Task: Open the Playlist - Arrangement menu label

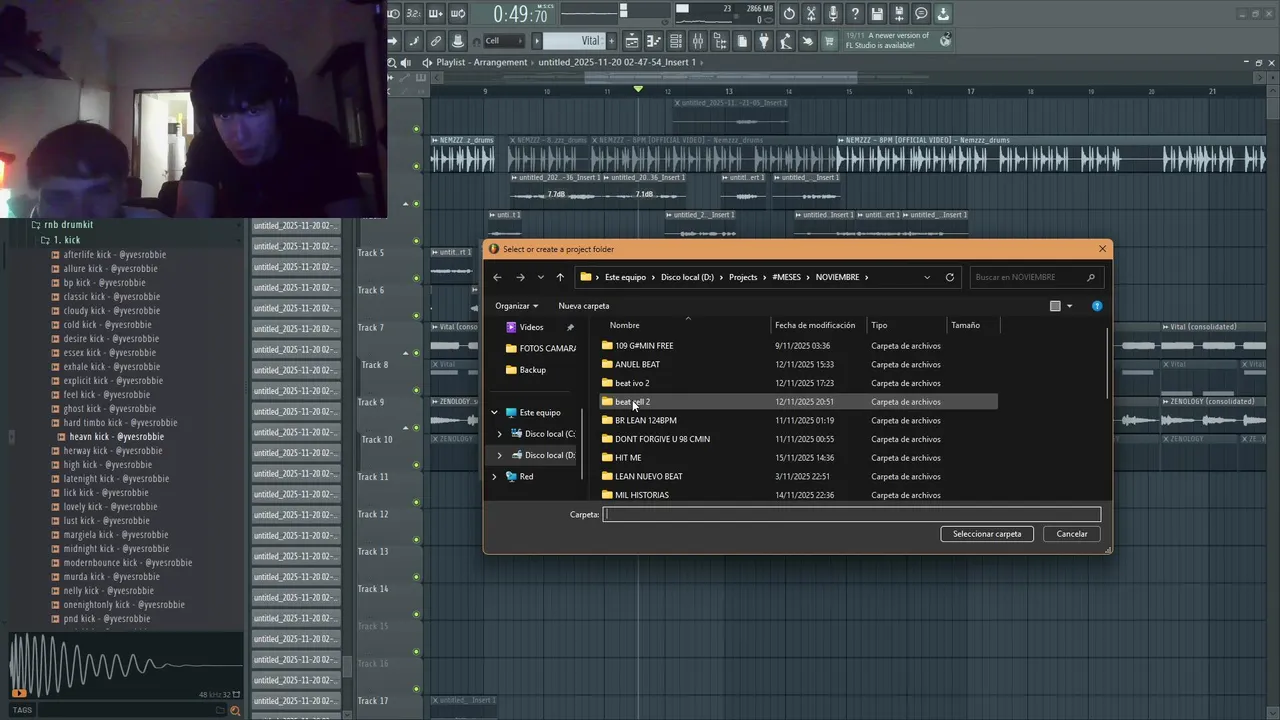Action: 481,62
